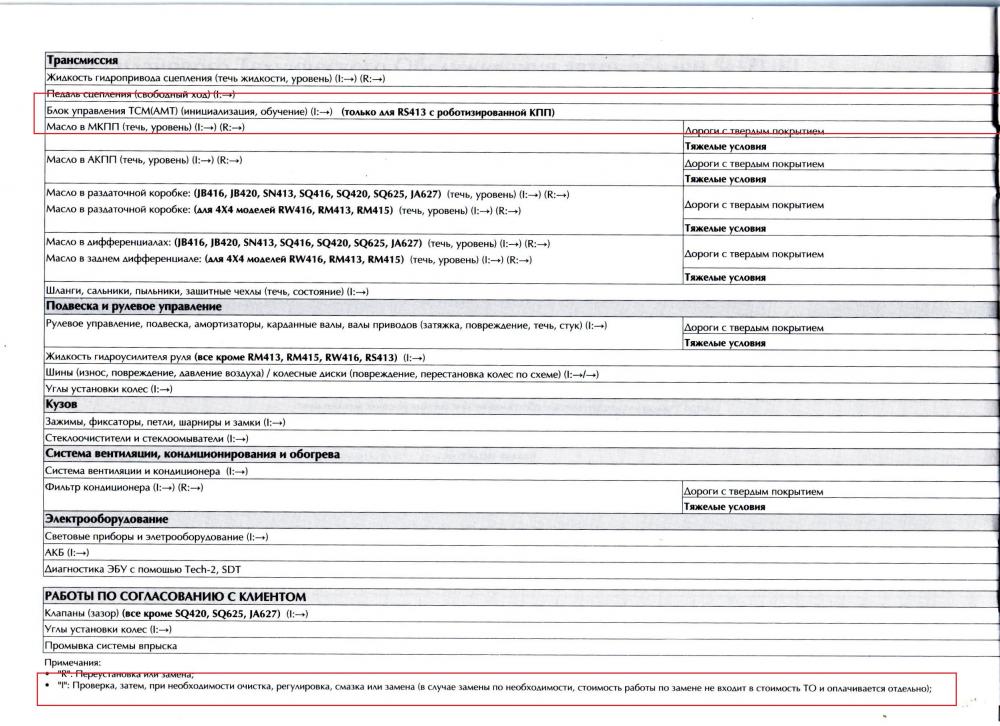1000x726 pixels.
Task: Select the "Фильтр кондиционера" row text
Action: [x=125, y=487]
